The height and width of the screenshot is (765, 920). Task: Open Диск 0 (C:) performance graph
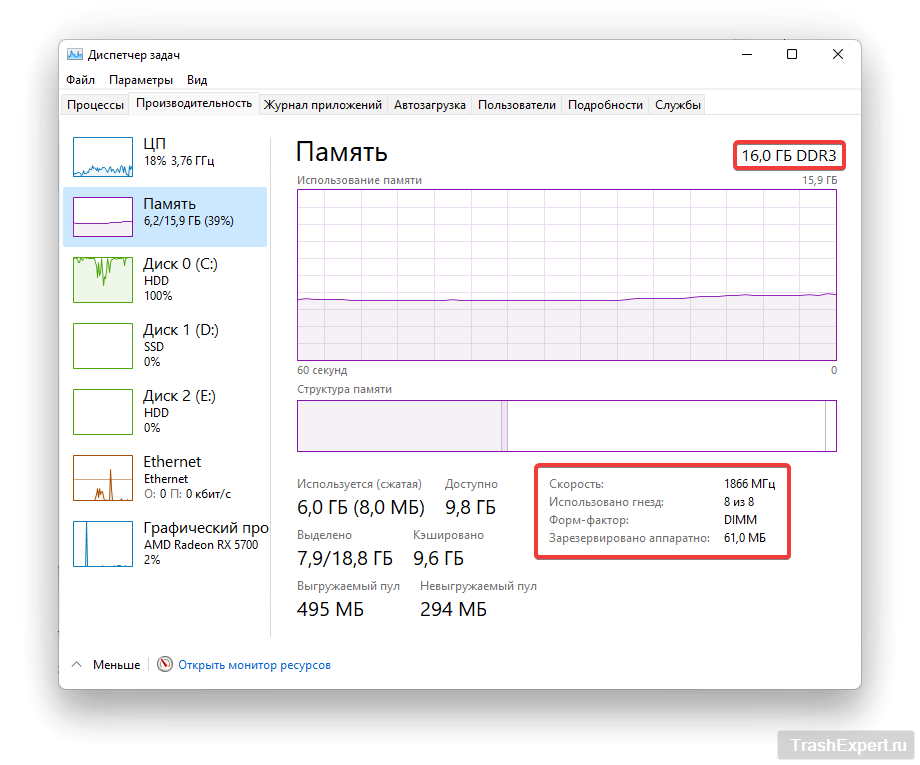coord(103,279)
